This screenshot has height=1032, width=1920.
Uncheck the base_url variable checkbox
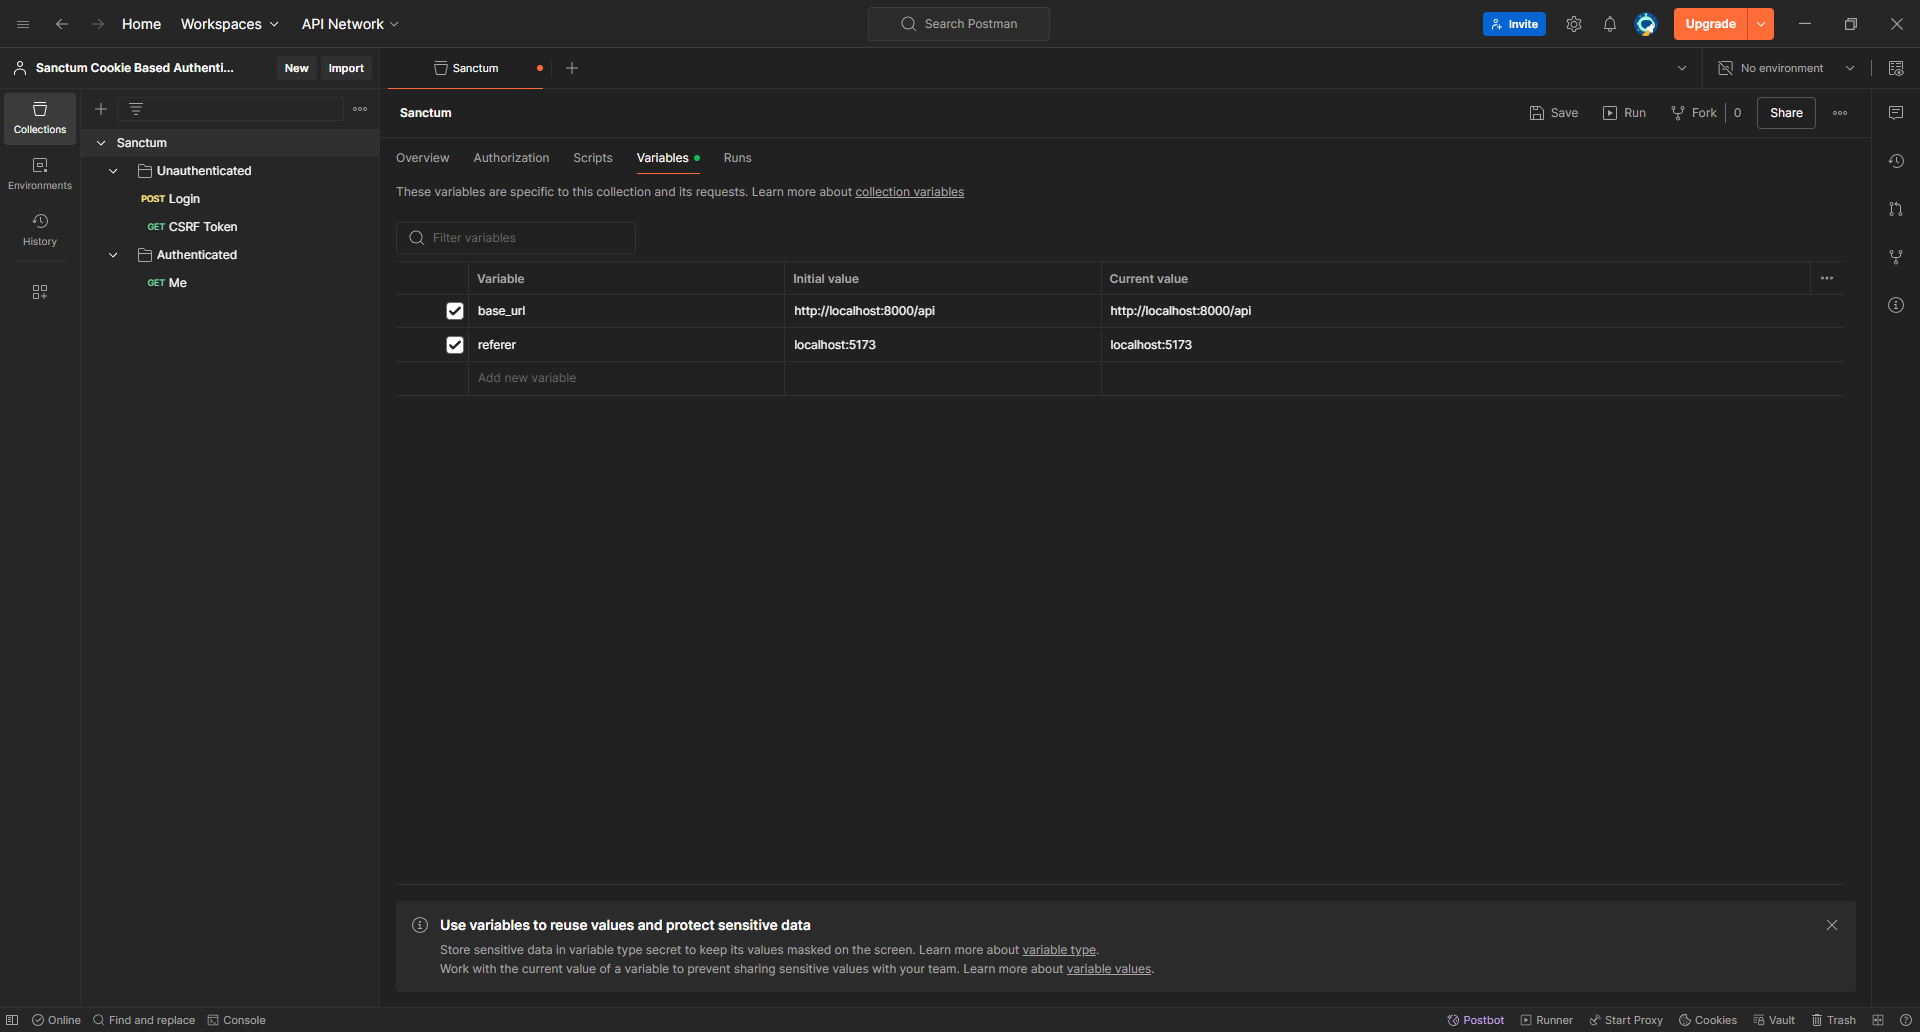click(x=455, y=311)
